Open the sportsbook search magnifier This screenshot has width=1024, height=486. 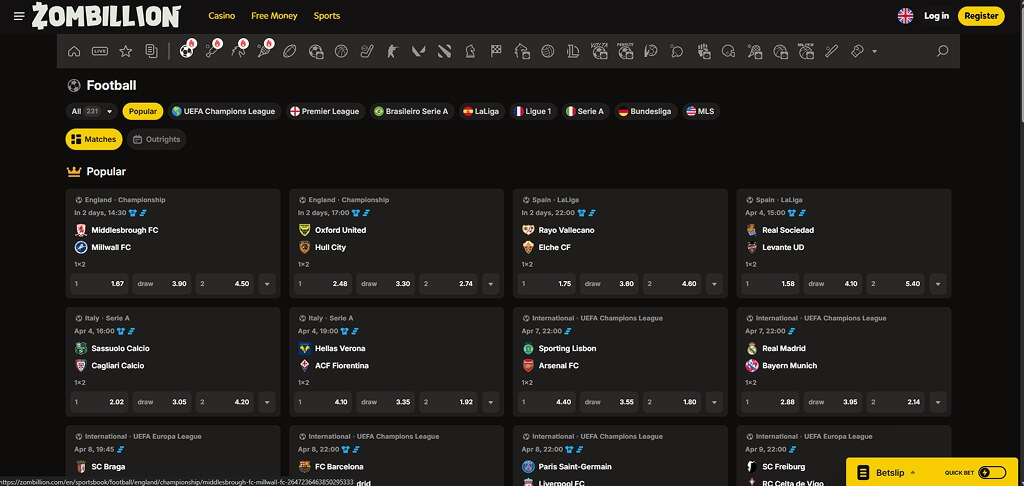coord(942,51)
